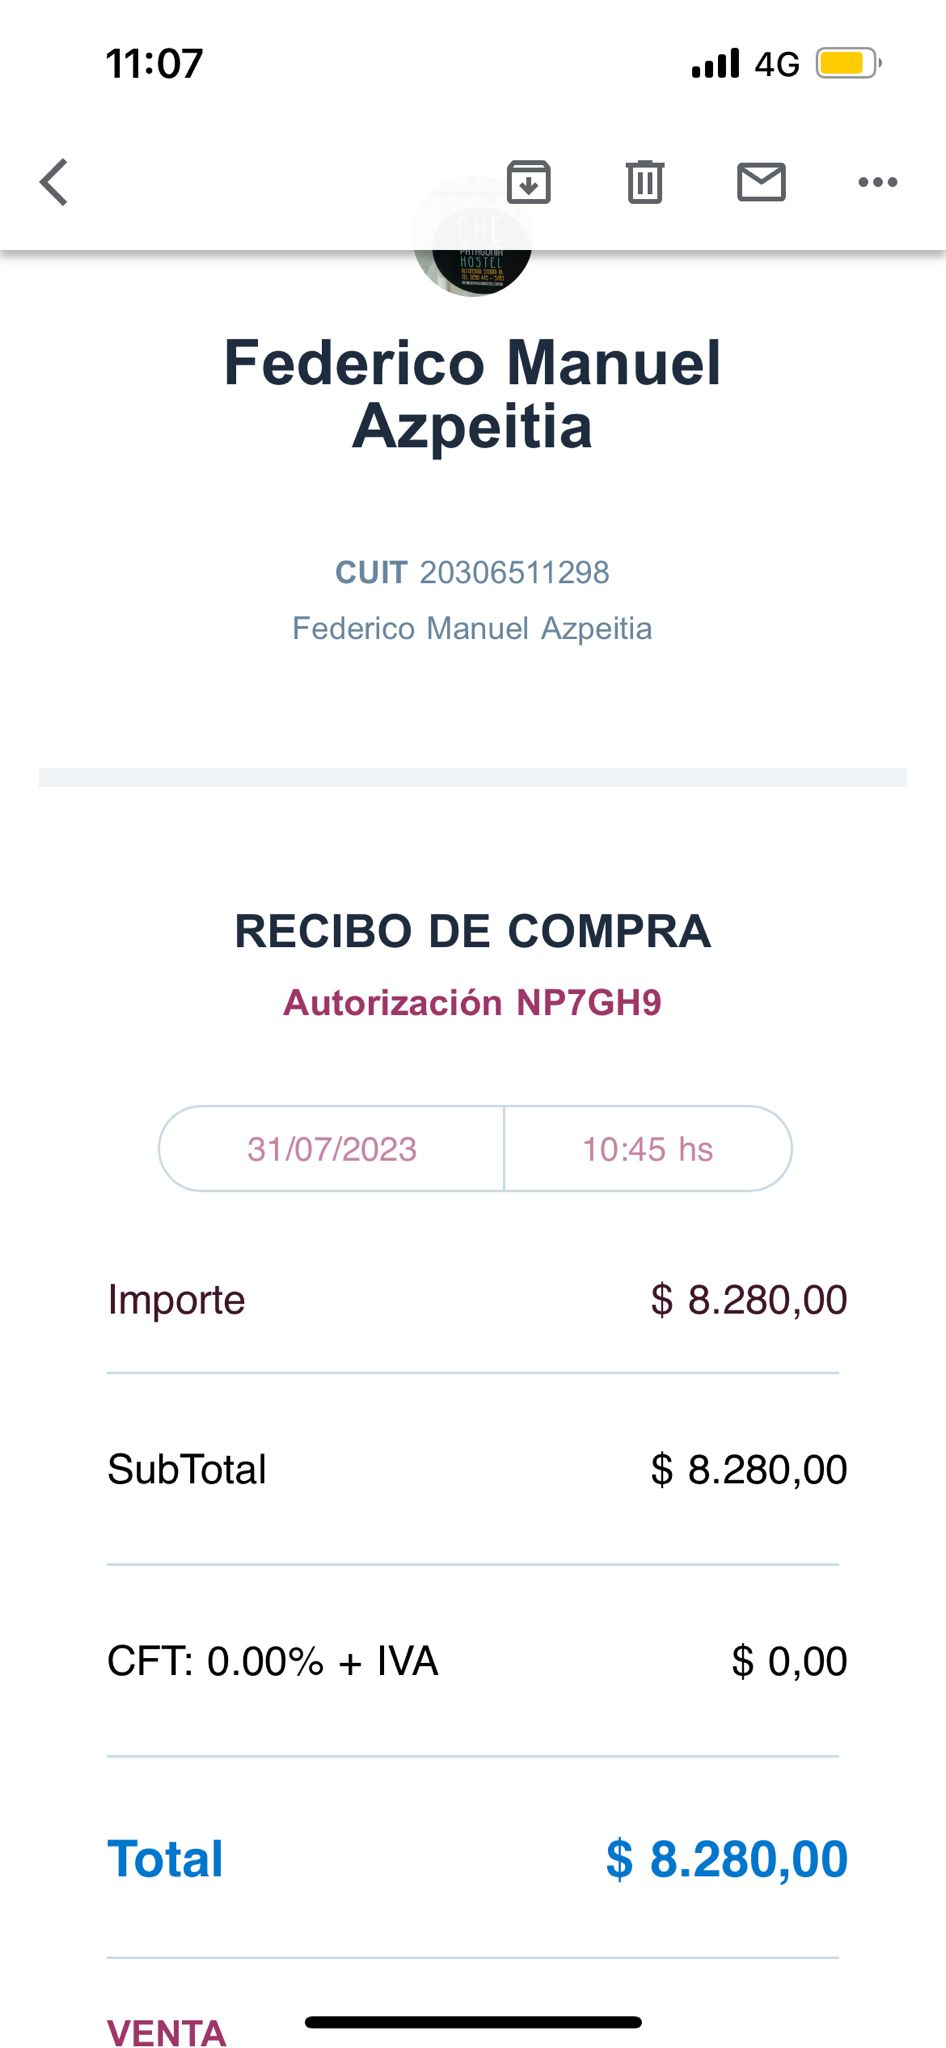
Task: Tap the CUIT number 20306511298
Action: click(514, 572)
